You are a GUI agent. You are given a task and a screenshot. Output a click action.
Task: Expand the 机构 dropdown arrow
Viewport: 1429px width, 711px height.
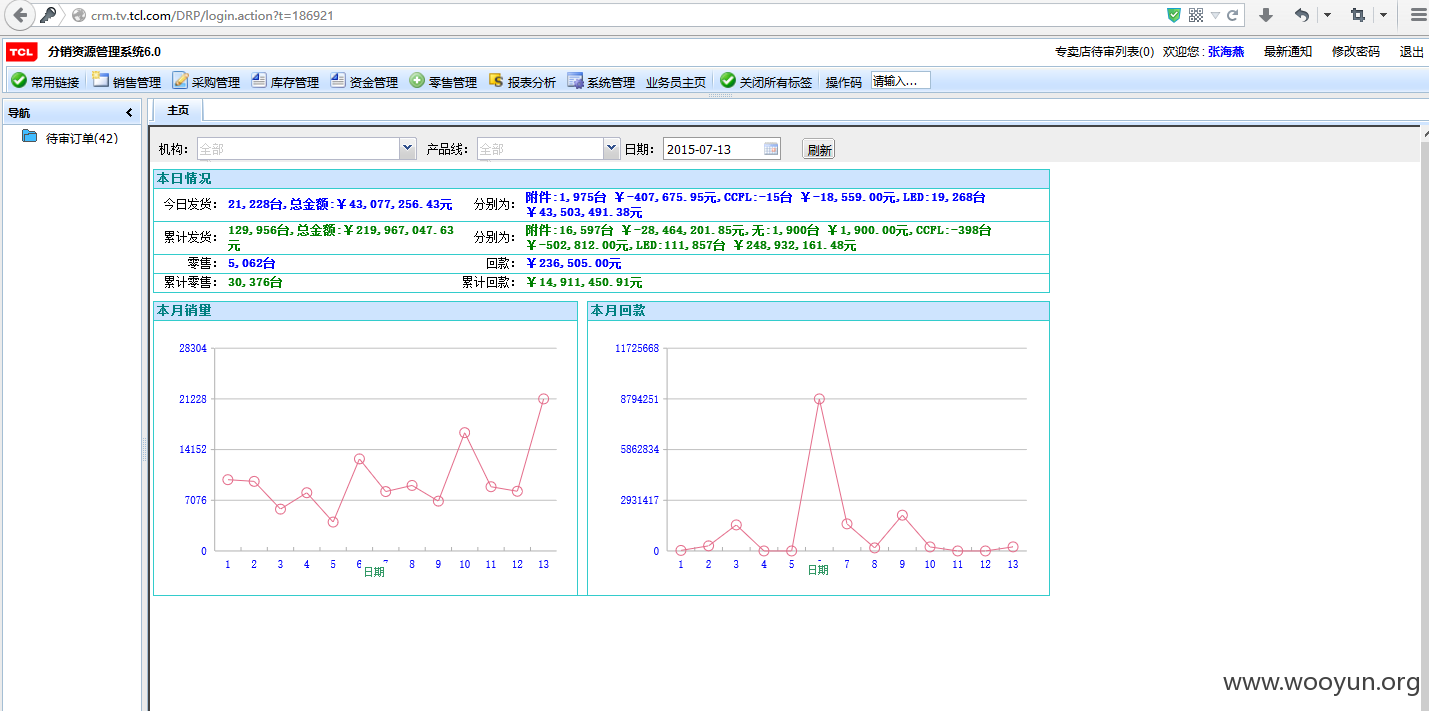407,149
